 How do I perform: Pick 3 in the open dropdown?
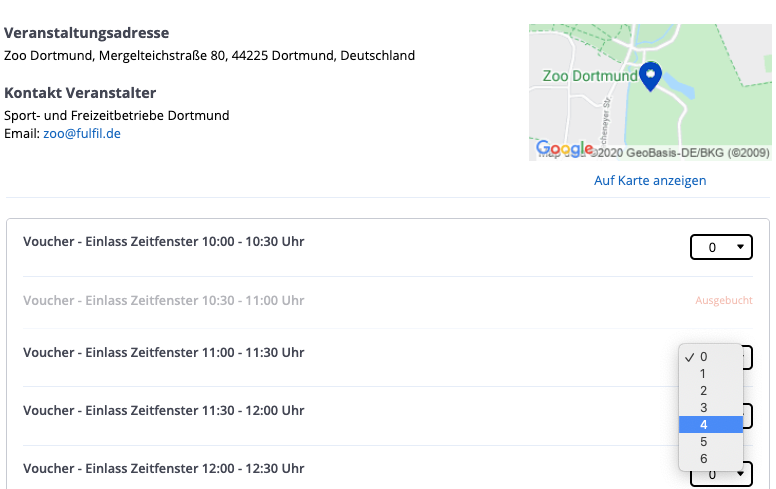pyautogui.click(x=704, y=408)
